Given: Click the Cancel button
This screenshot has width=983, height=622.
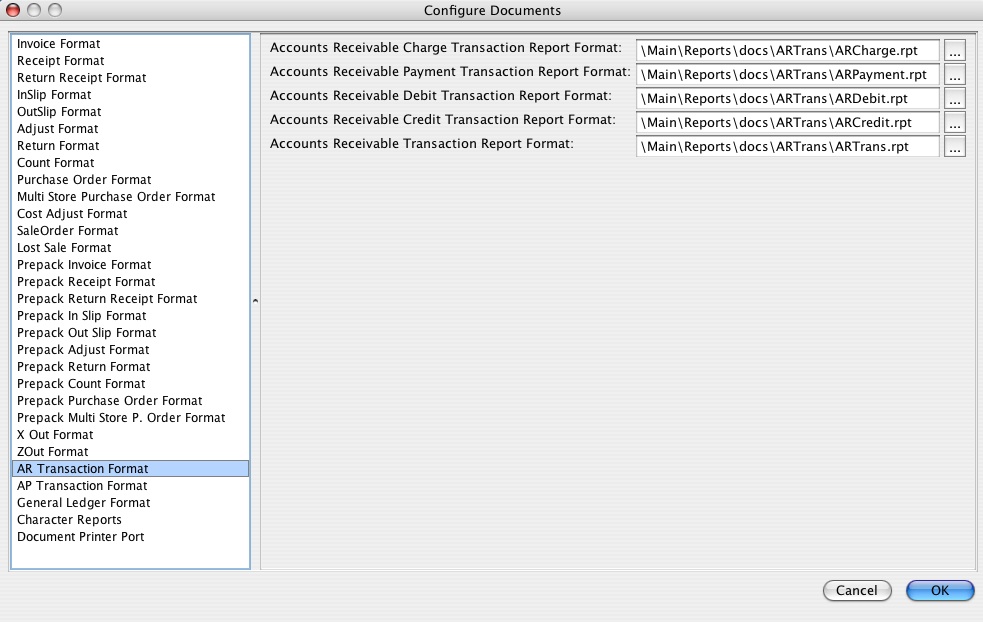Looking at the screenshot, I should point(857,591).
